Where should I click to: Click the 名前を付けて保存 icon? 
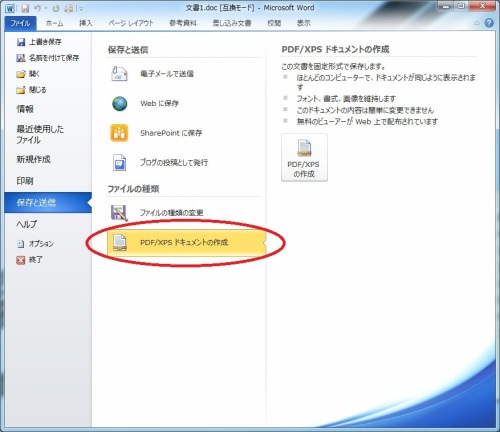click(21, 58)
